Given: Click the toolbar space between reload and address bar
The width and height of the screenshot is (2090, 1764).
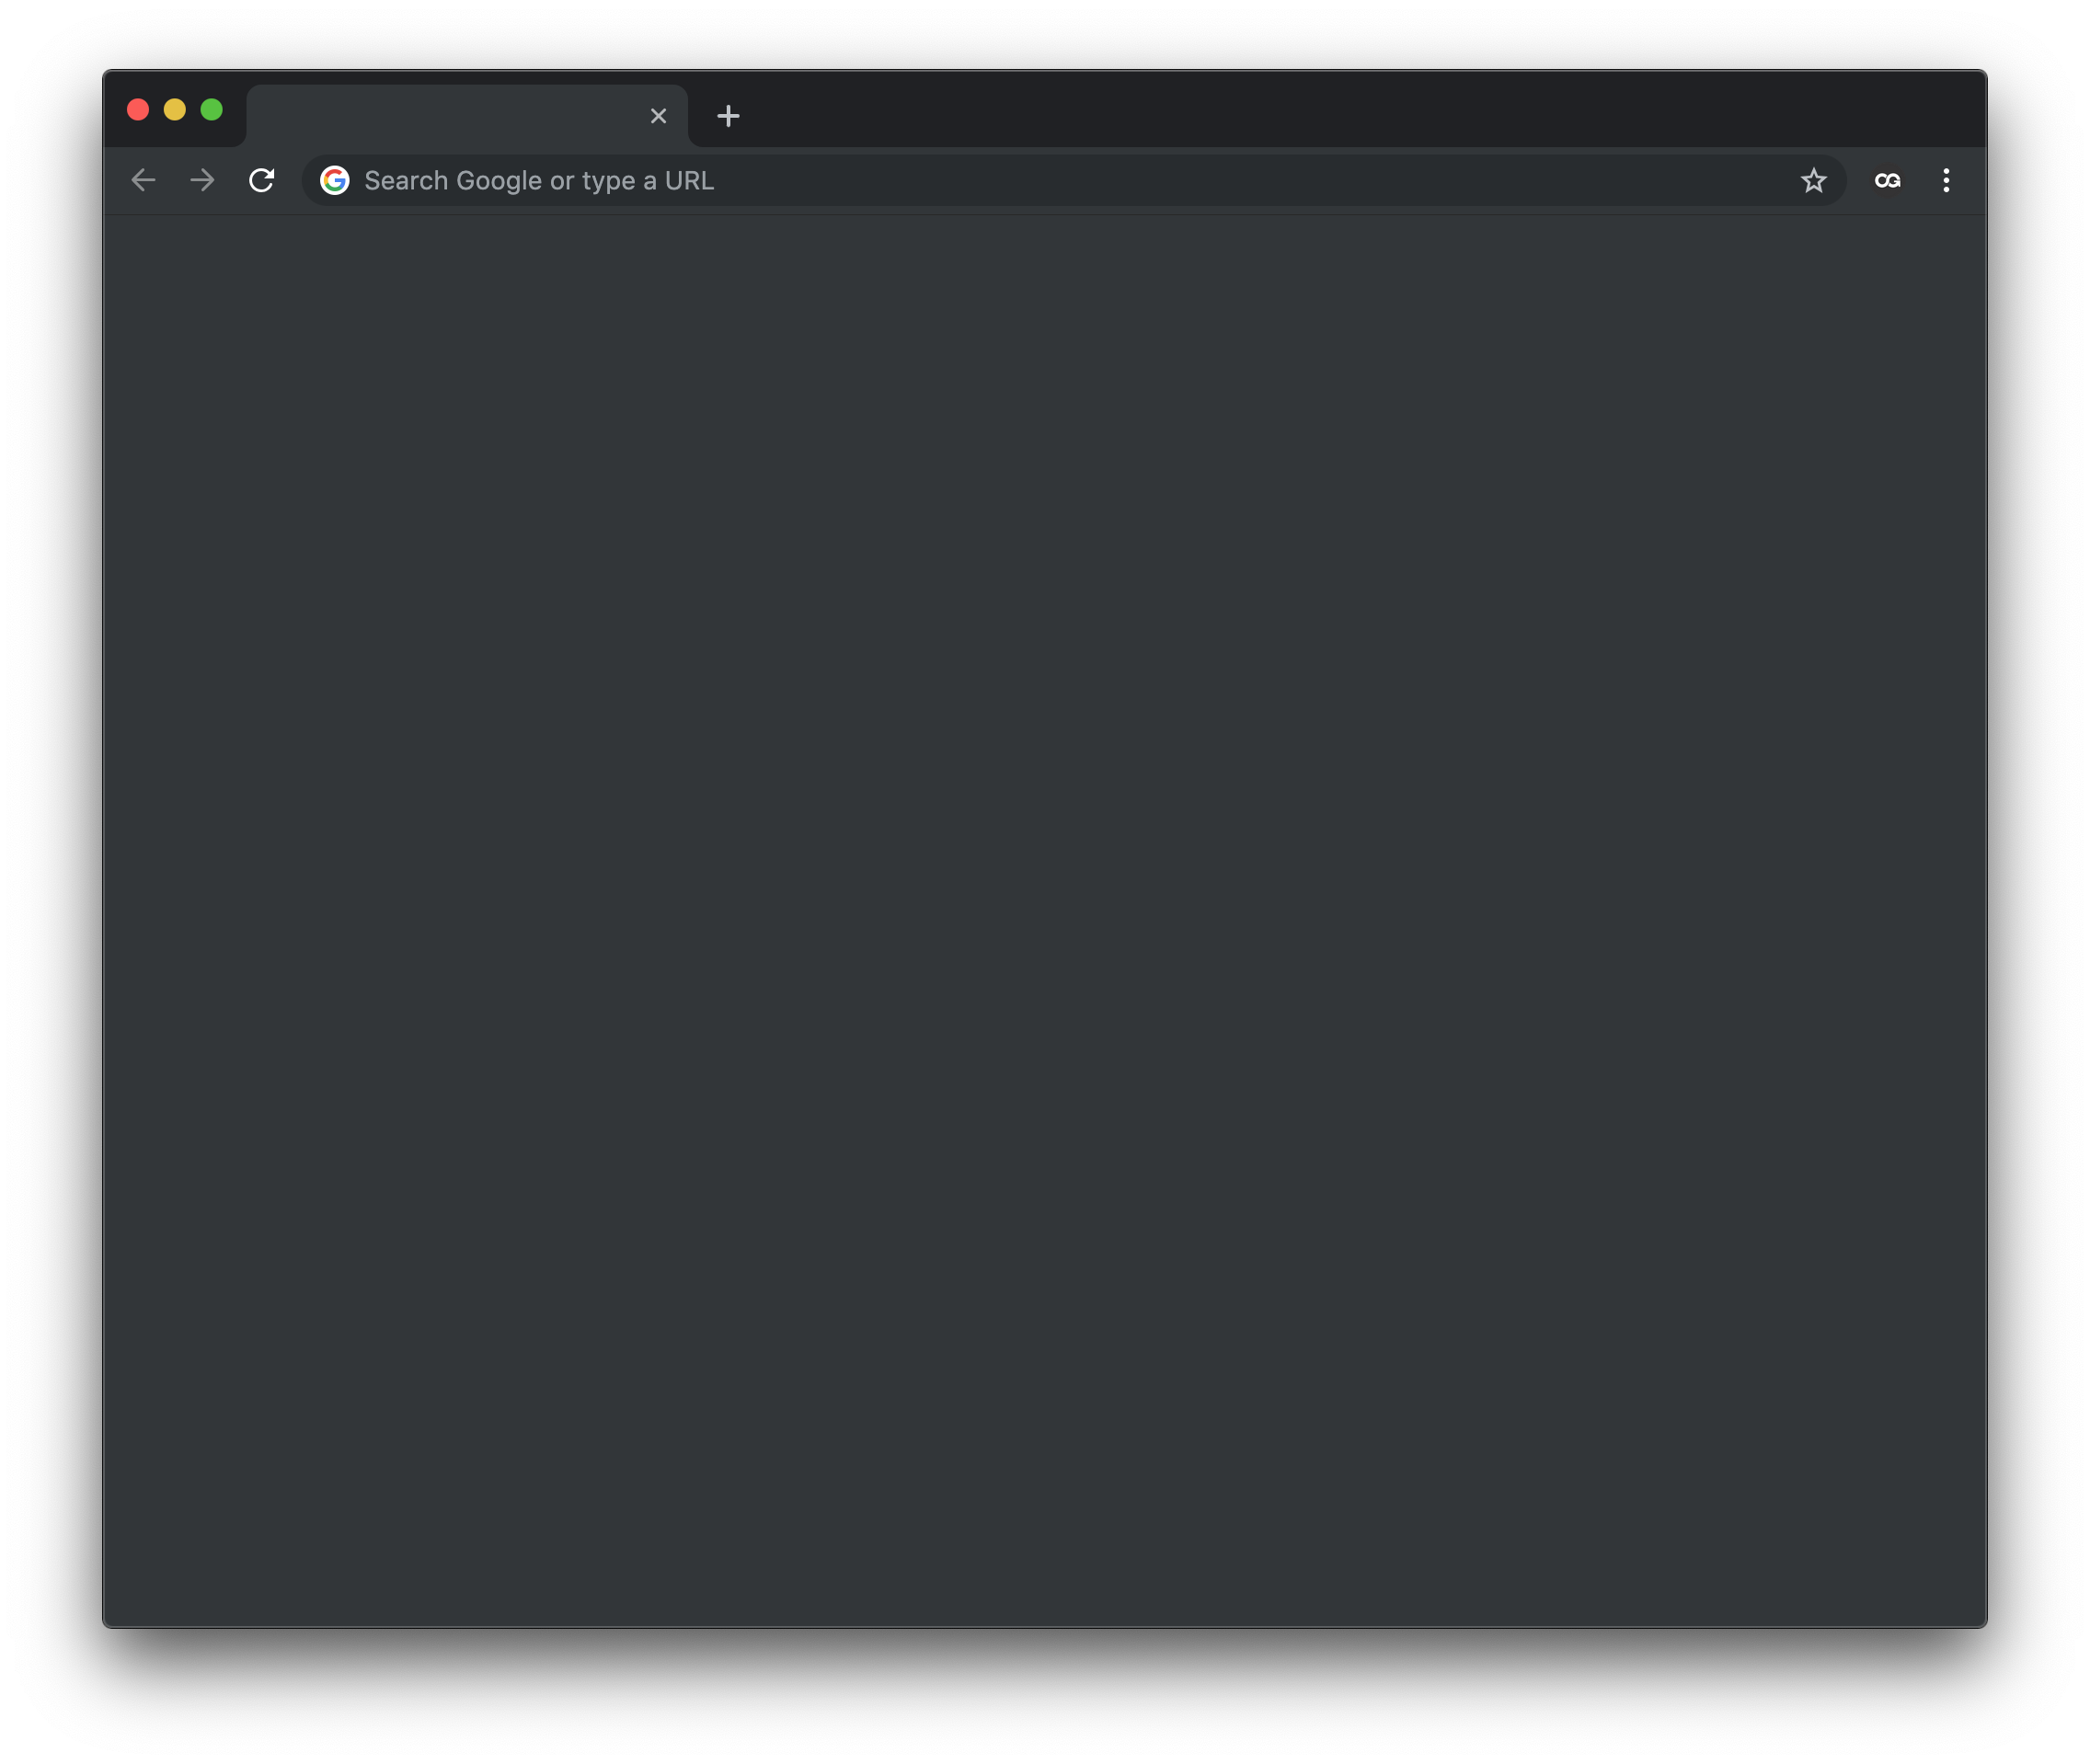Looking at the screenshot, I should pyautogui.click(x=290, y=180).
